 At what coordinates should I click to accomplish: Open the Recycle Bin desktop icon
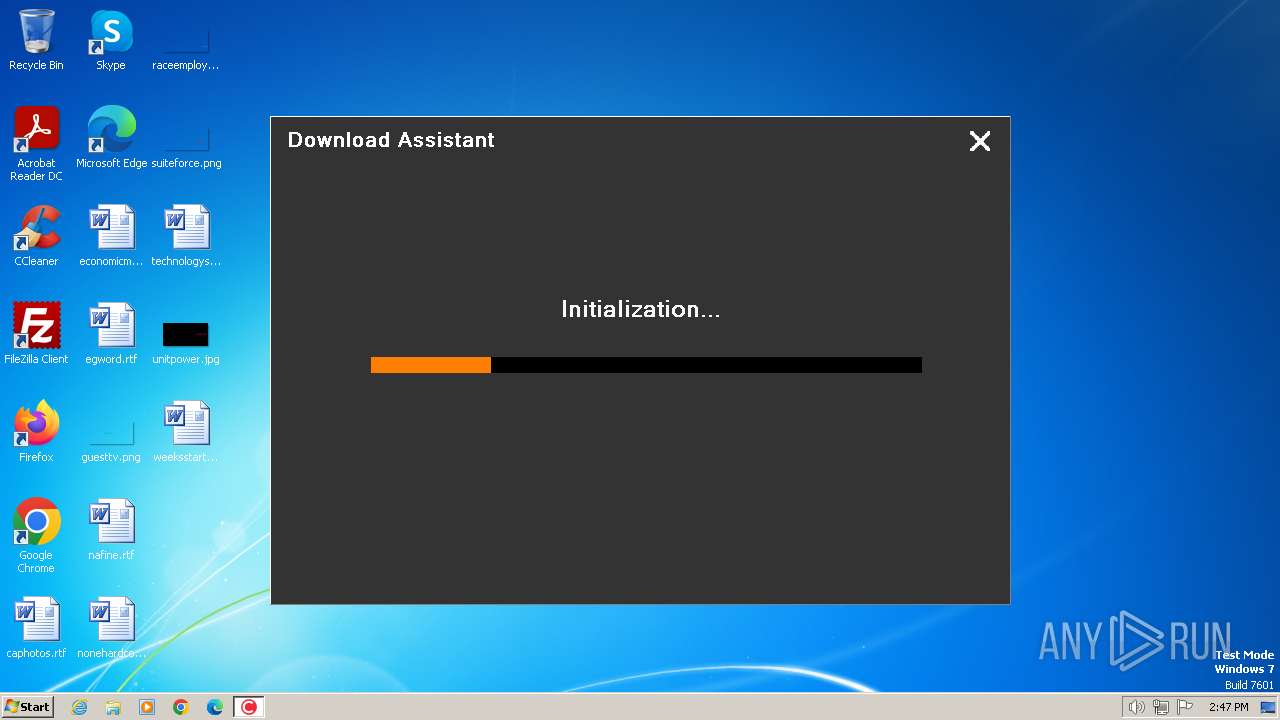point(36,41)
